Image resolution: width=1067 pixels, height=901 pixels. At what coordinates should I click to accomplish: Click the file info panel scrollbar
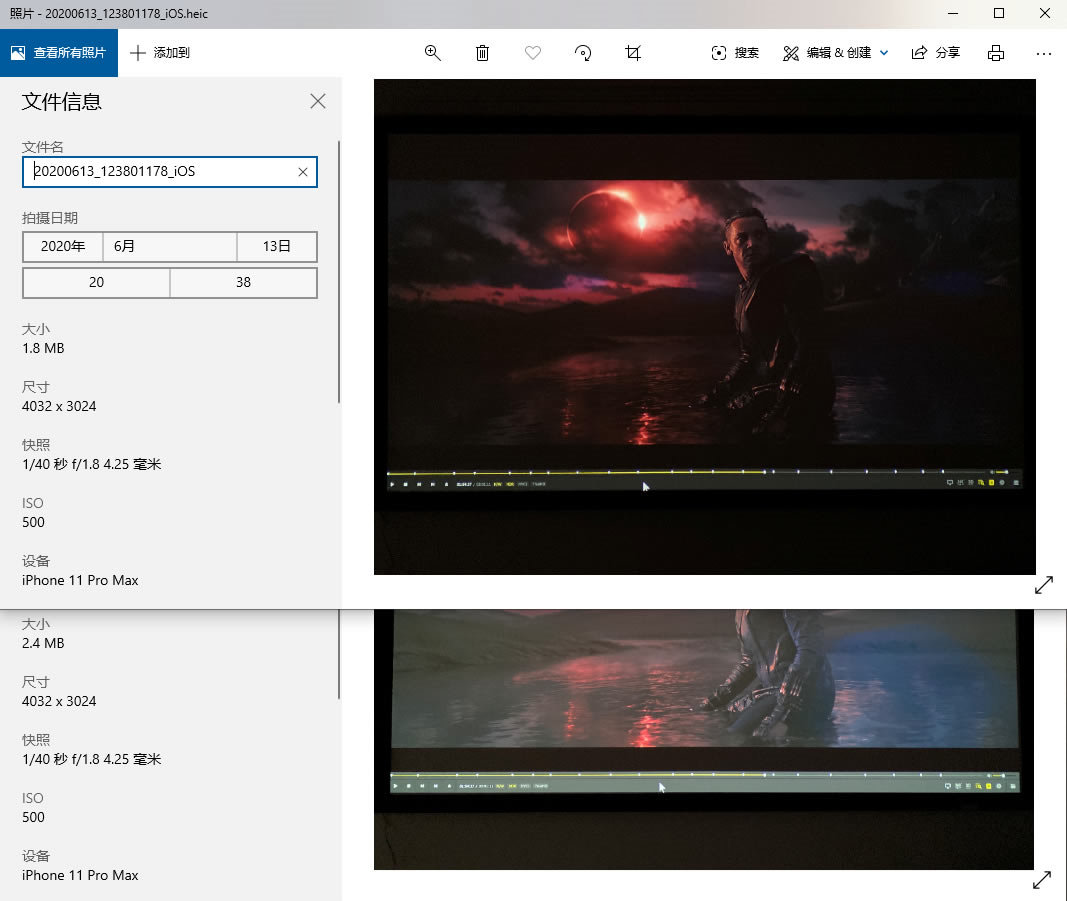coord(339,270)
